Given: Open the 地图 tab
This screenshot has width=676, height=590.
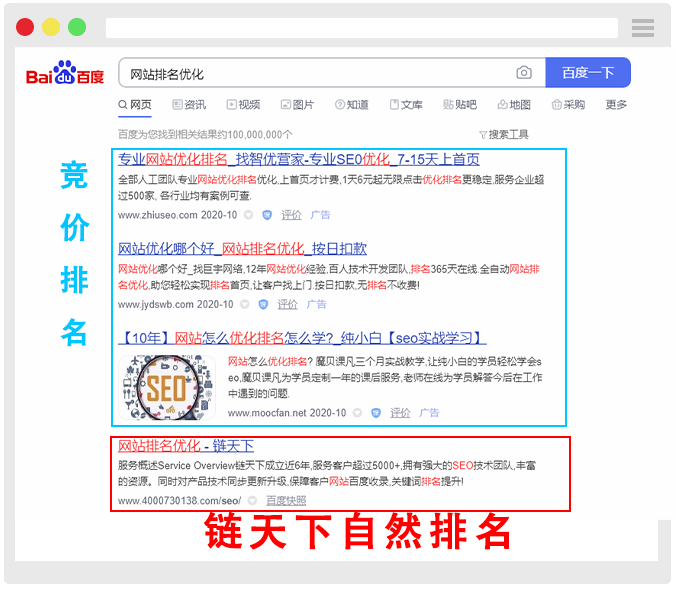Looking at the screenshot, I should 514,105.
